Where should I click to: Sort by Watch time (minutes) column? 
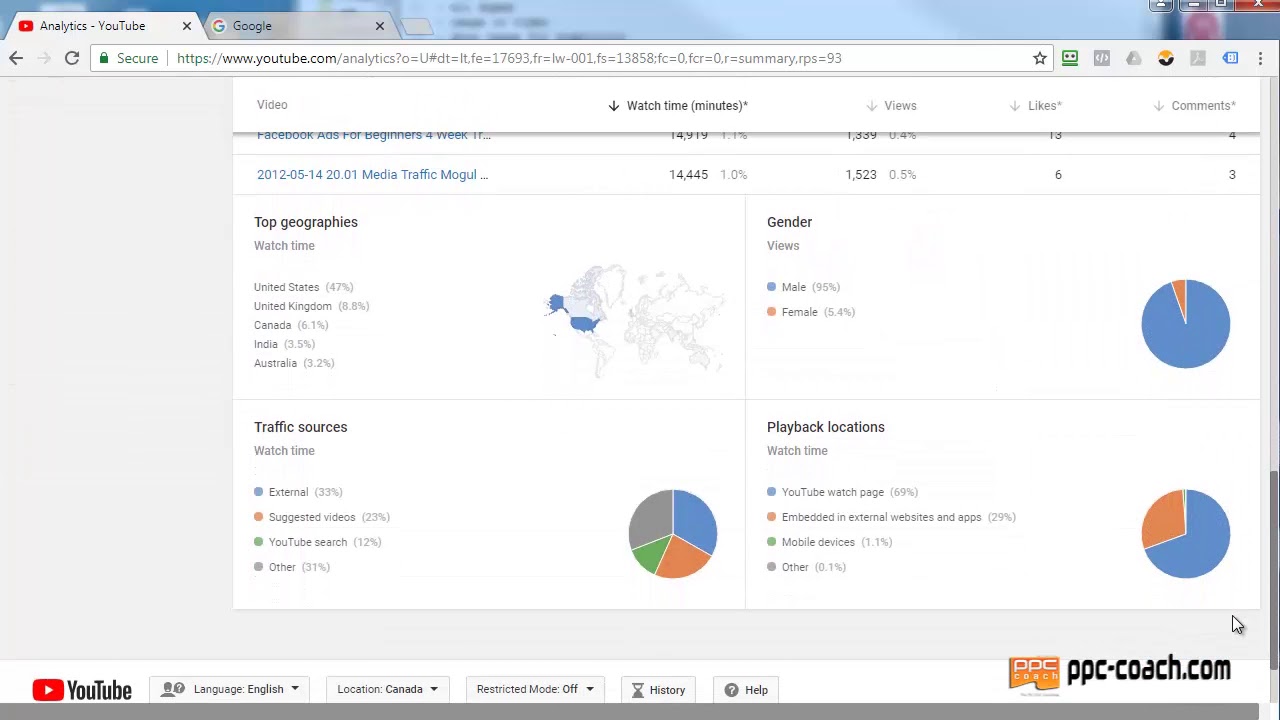pyautogui.click(x=678, y=105)
